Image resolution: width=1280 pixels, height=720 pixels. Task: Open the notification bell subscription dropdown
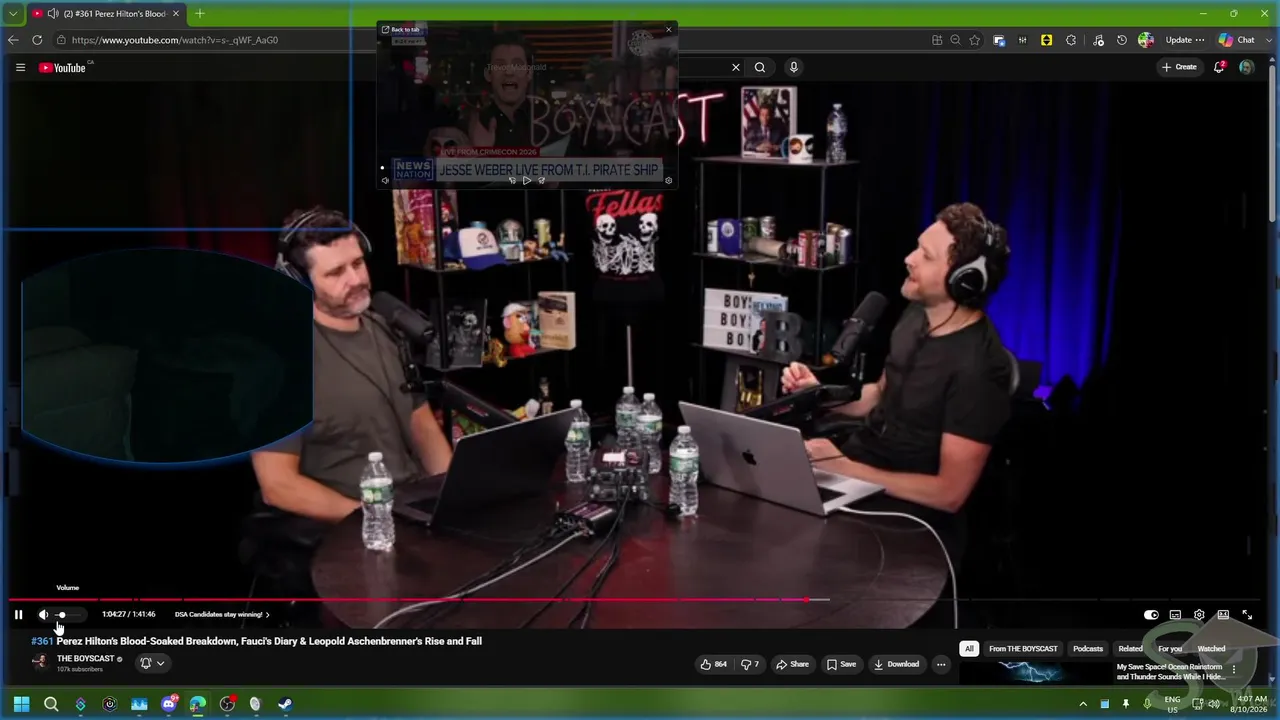(152, 663)
